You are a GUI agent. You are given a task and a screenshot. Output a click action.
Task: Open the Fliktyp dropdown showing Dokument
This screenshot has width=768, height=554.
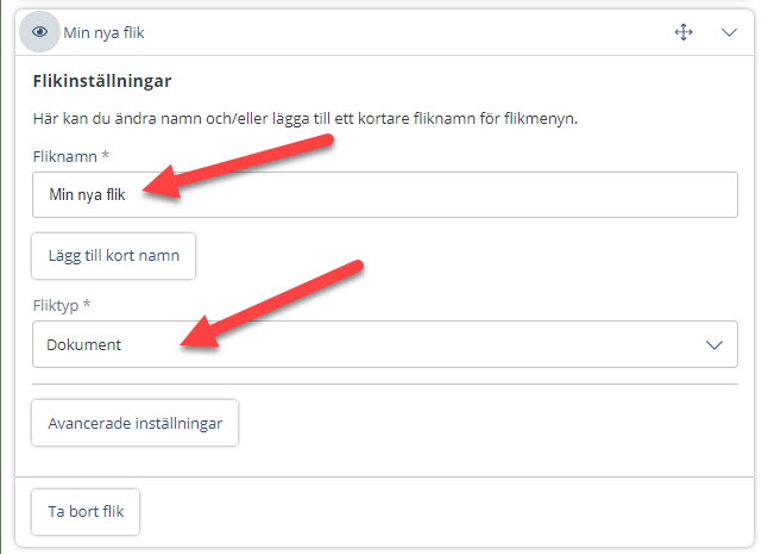click(384, 344)
